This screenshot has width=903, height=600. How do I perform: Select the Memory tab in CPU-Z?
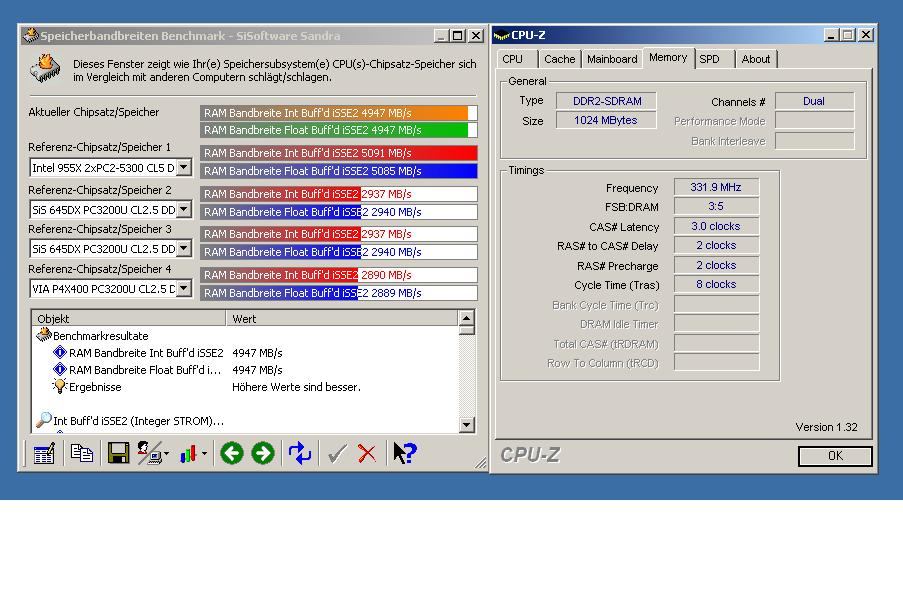point(668,58)
